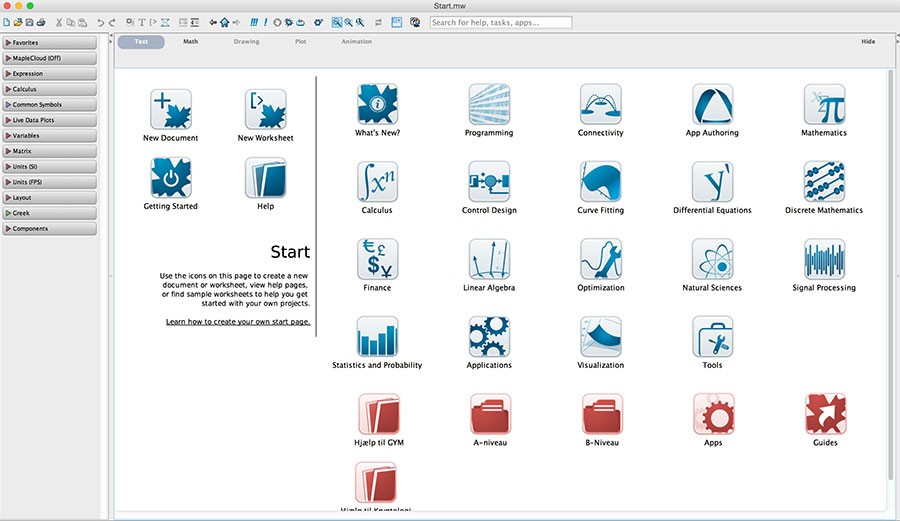Switch to the Animation tab
This screenshot has width=900, height=521.
click(x=356, y=41)
